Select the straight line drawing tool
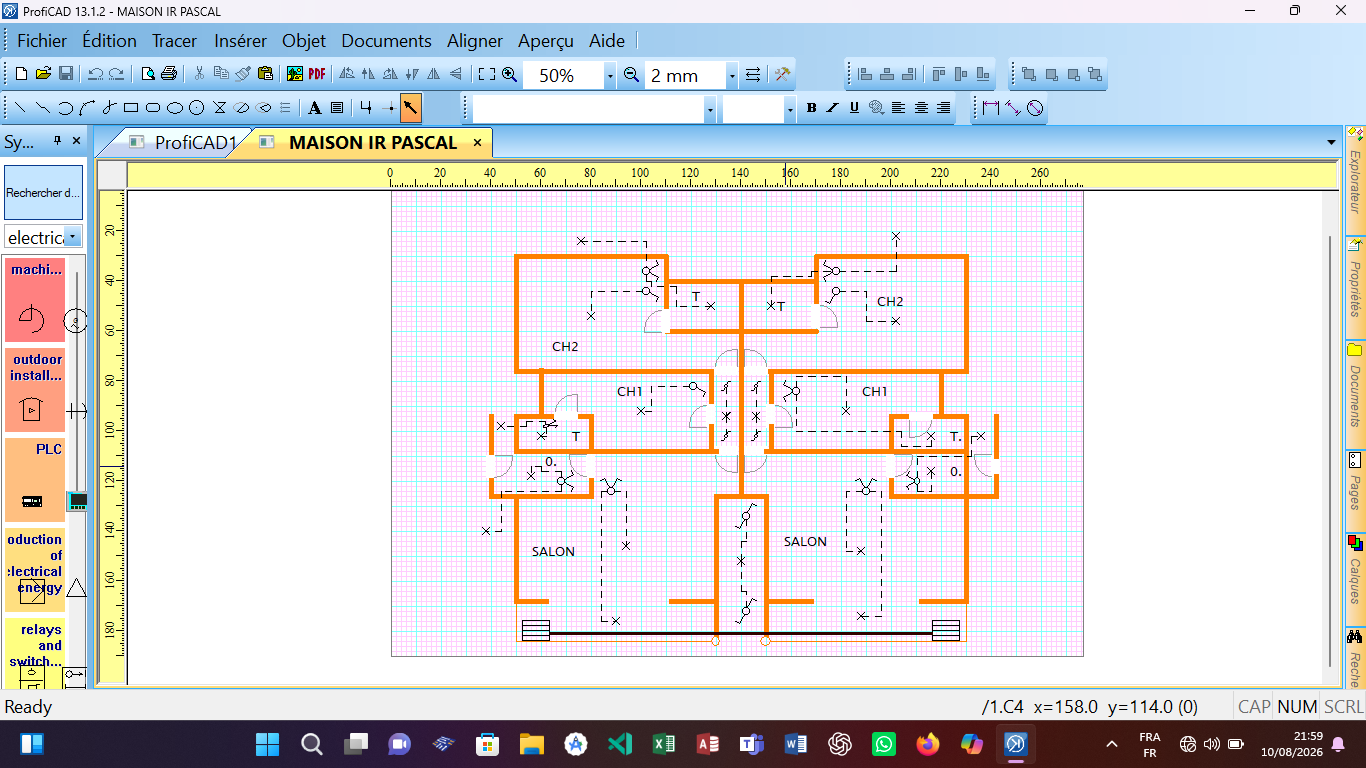1366x768 pixels. tap(21, 108)
